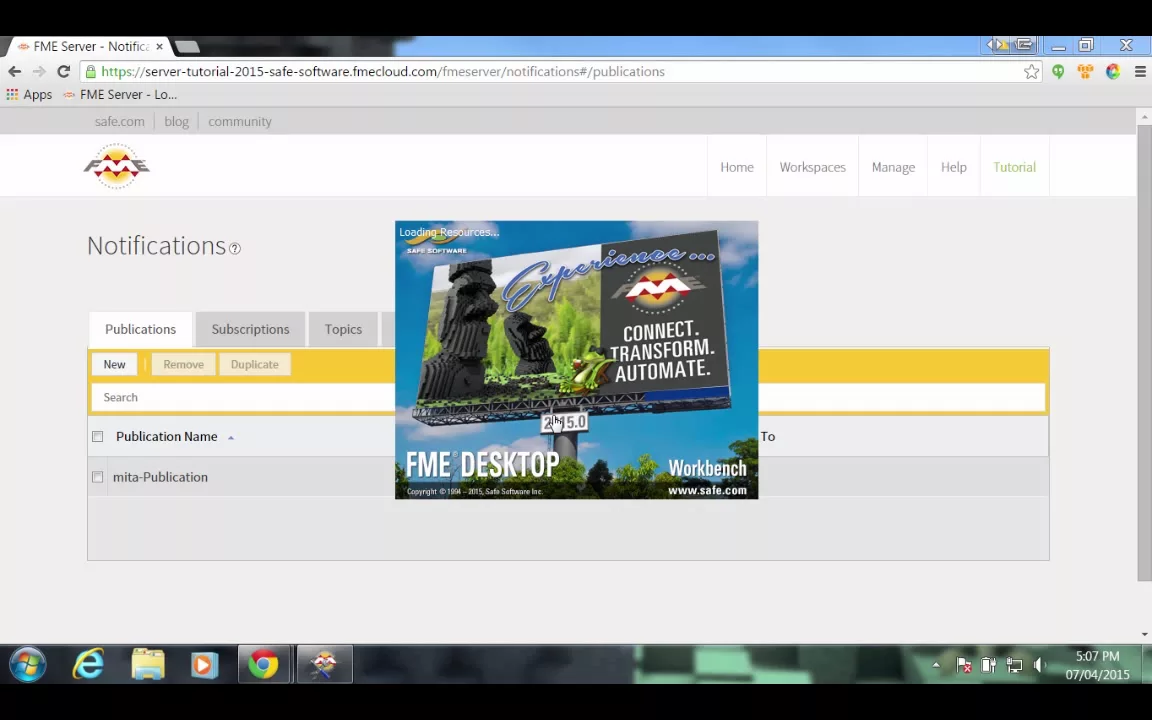Open the network tray icon
This screenshot has height=720, width=1152.
pyautogui.click(x=1015, y=665)
